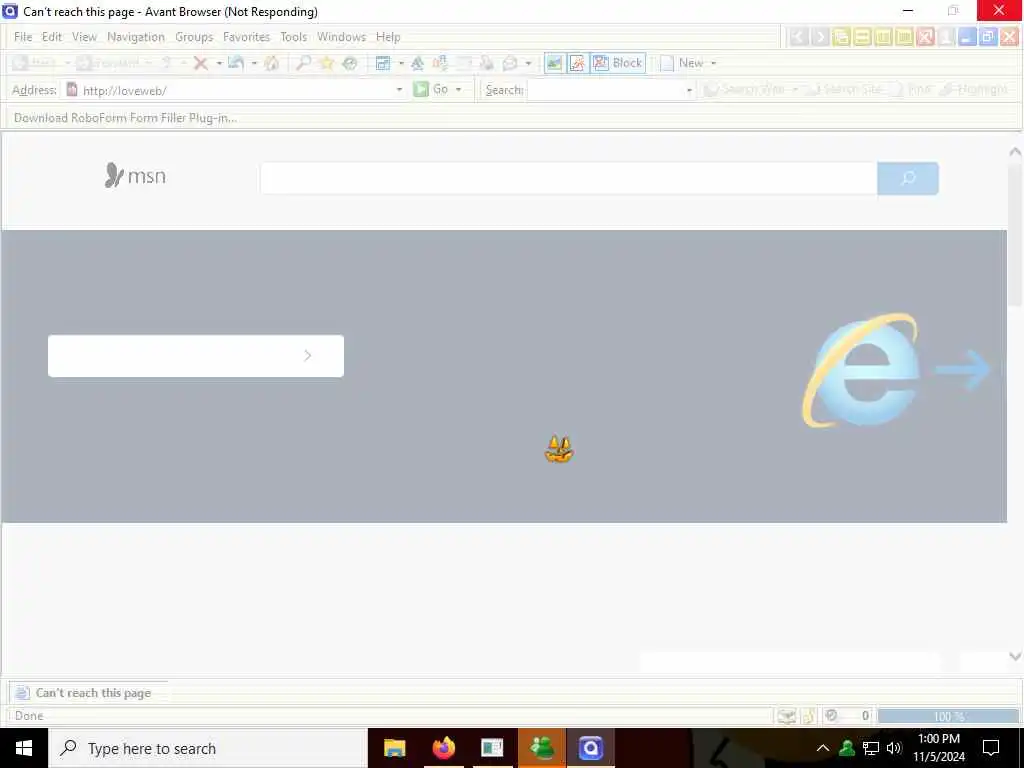
Task: Click the Refresh page toolbar icon
Action: tap(236, 63)
